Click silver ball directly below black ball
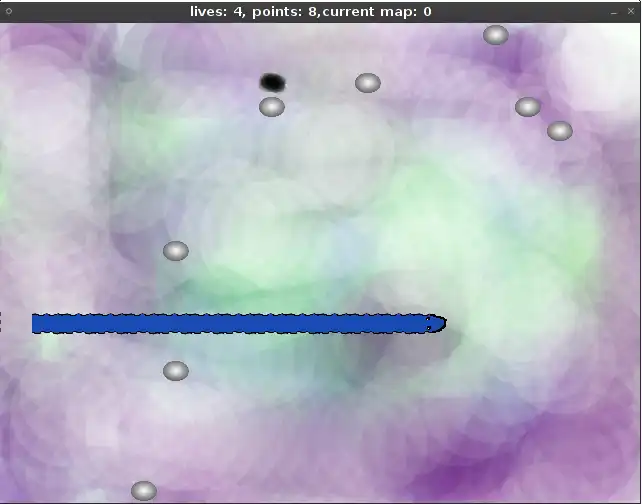 pyautogui.click(x=272, y=107)
